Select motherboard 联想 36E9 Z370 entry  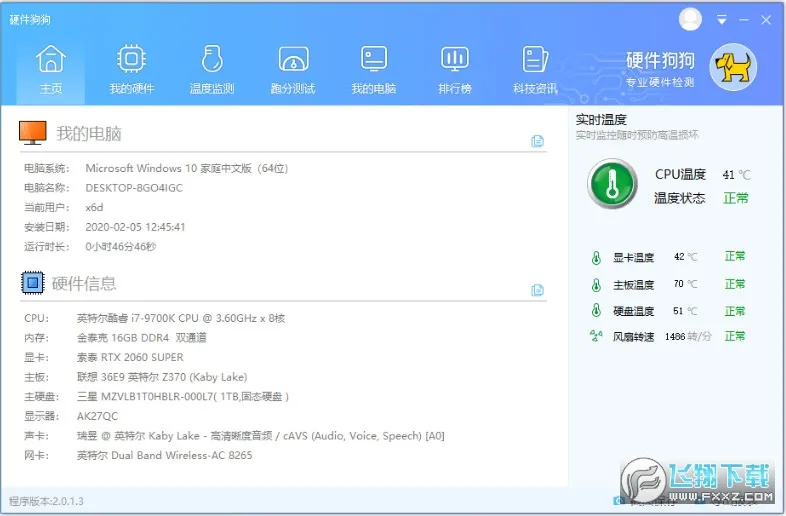(162, 377)
